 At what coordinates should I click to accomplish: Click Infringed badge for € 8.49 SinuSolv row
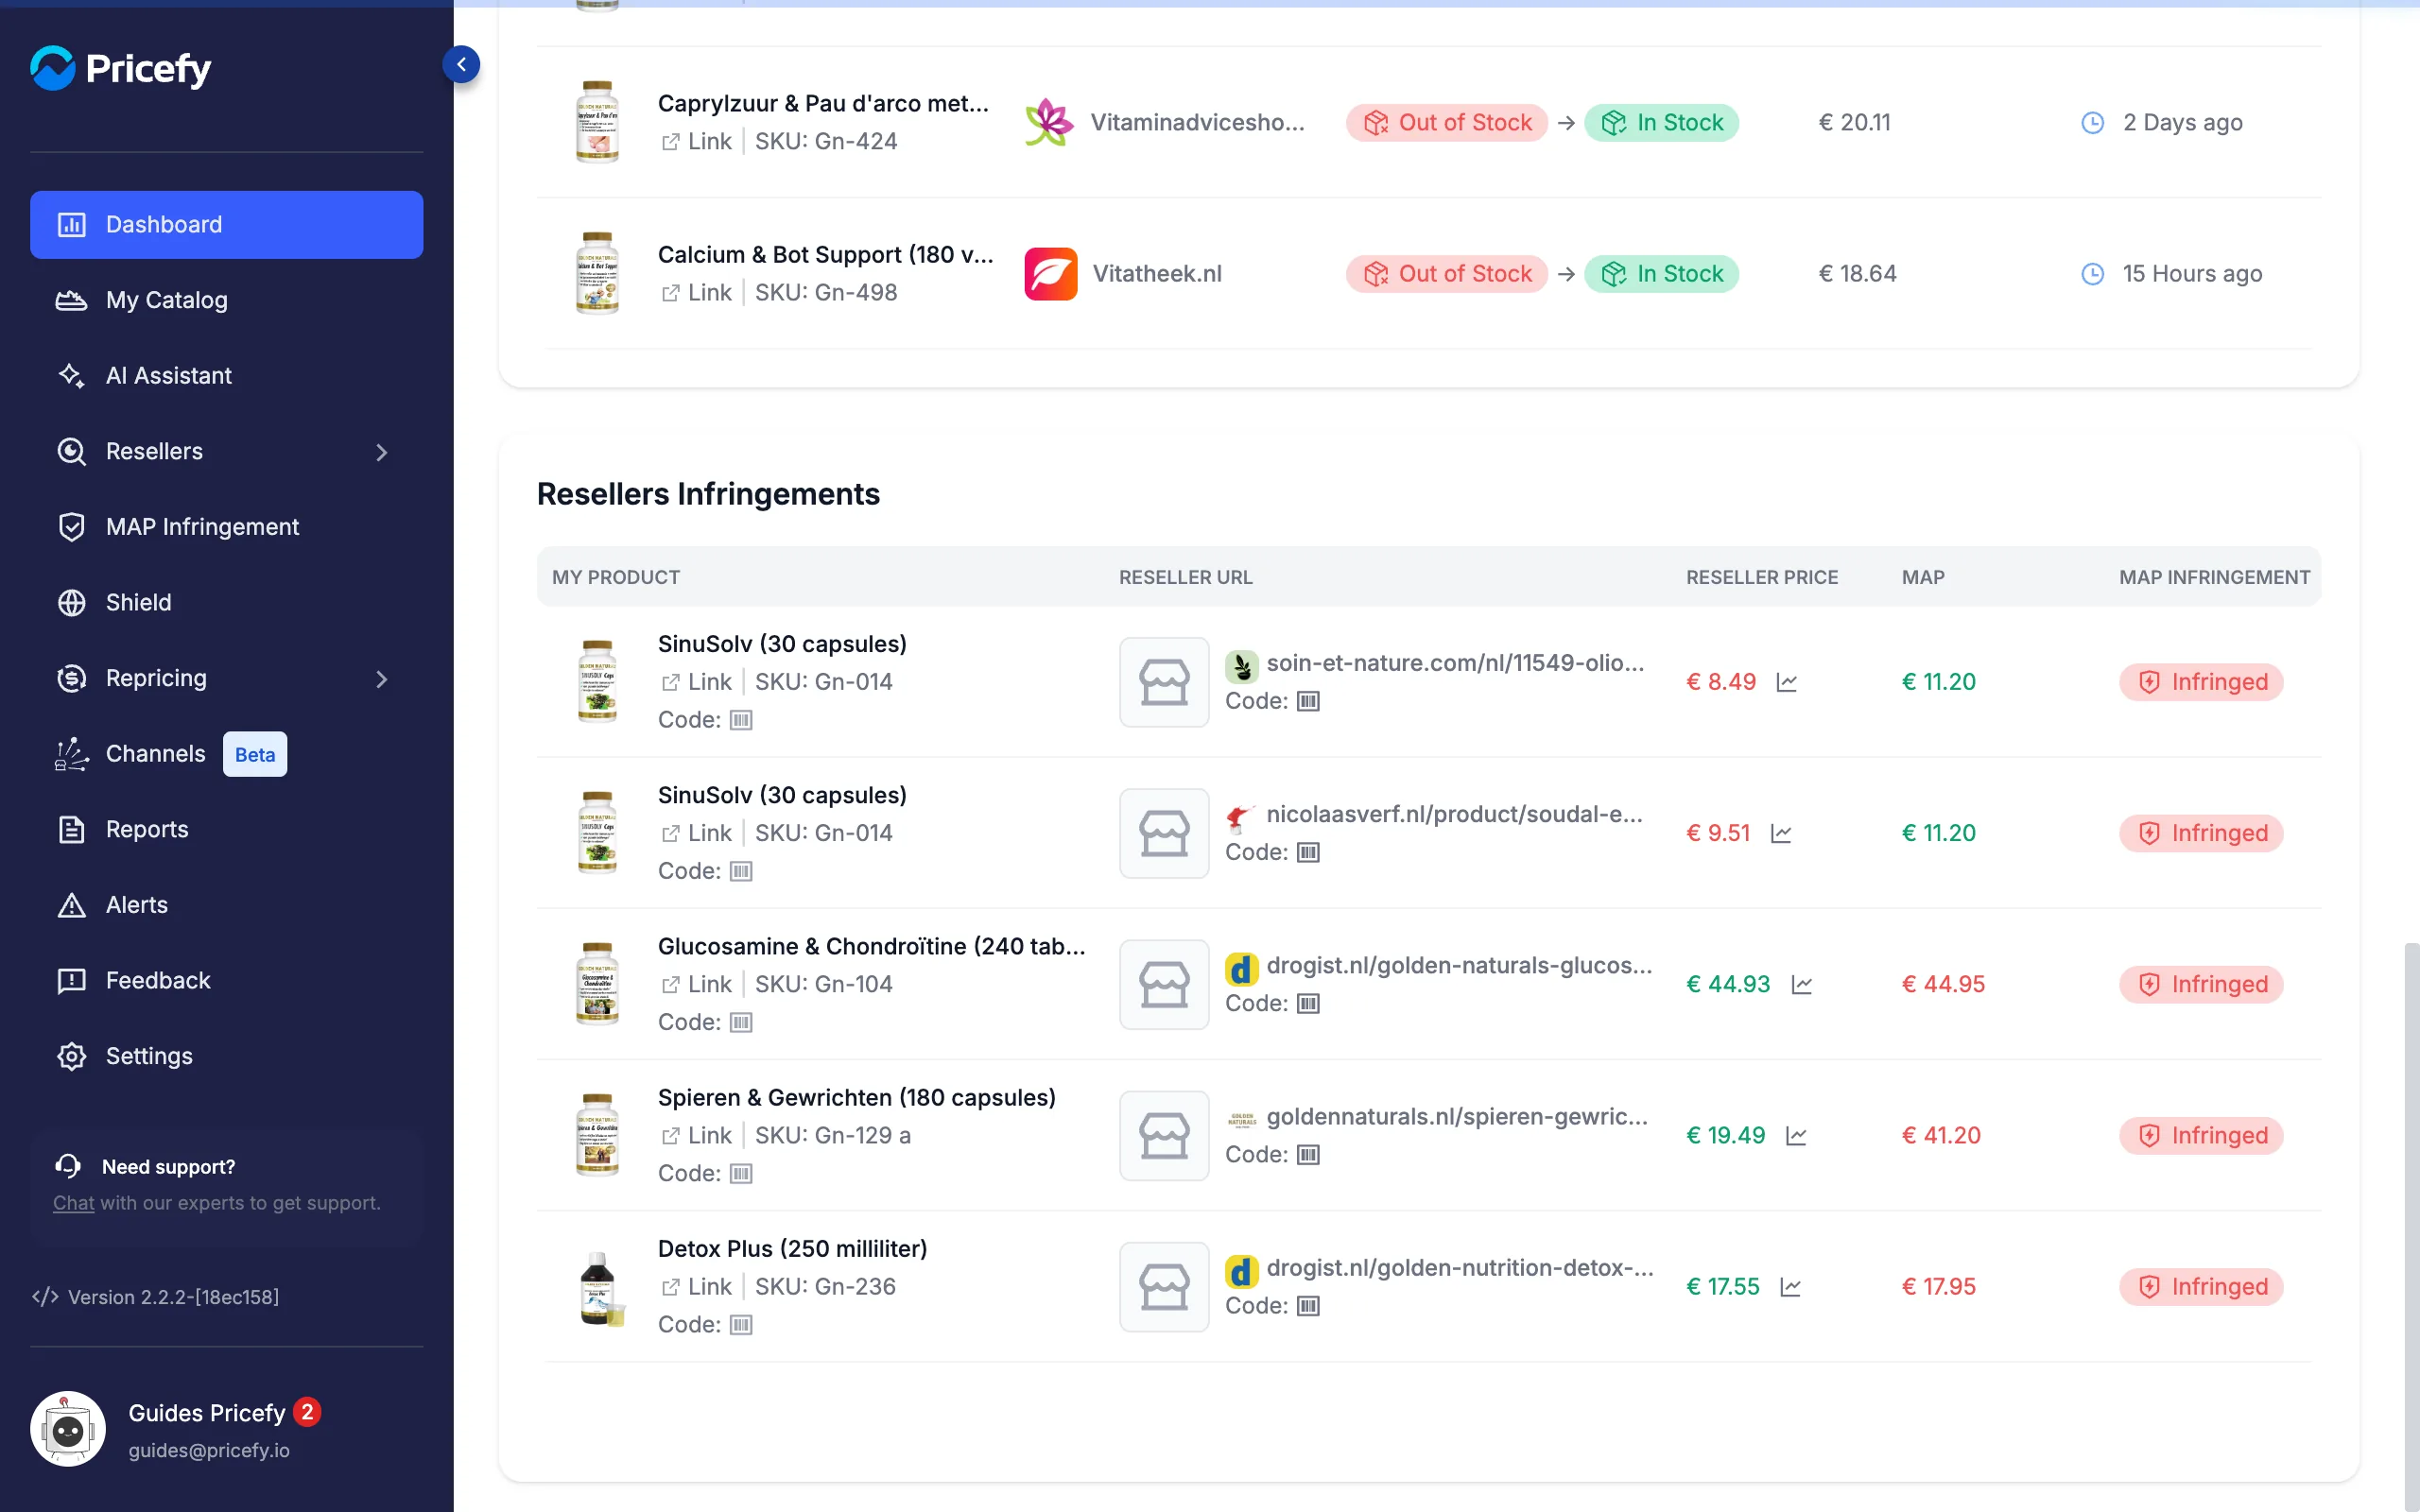click(2201, 682)
